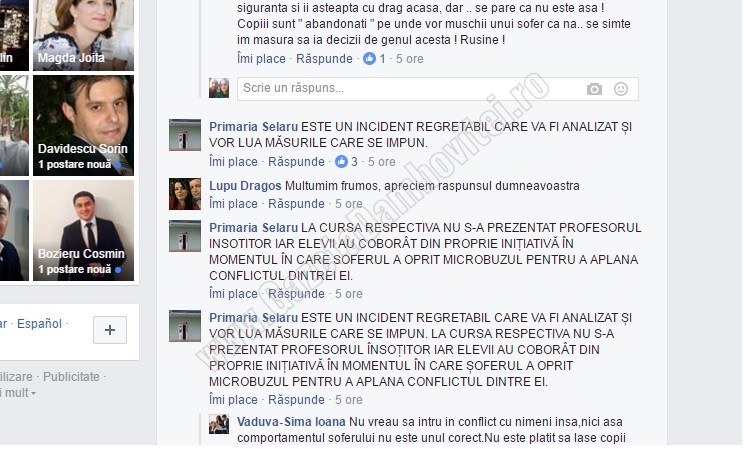The height and width of the screenshot is (449, 744).
Task: Click the avatar beside the reply box
Action: pos(219,88)
